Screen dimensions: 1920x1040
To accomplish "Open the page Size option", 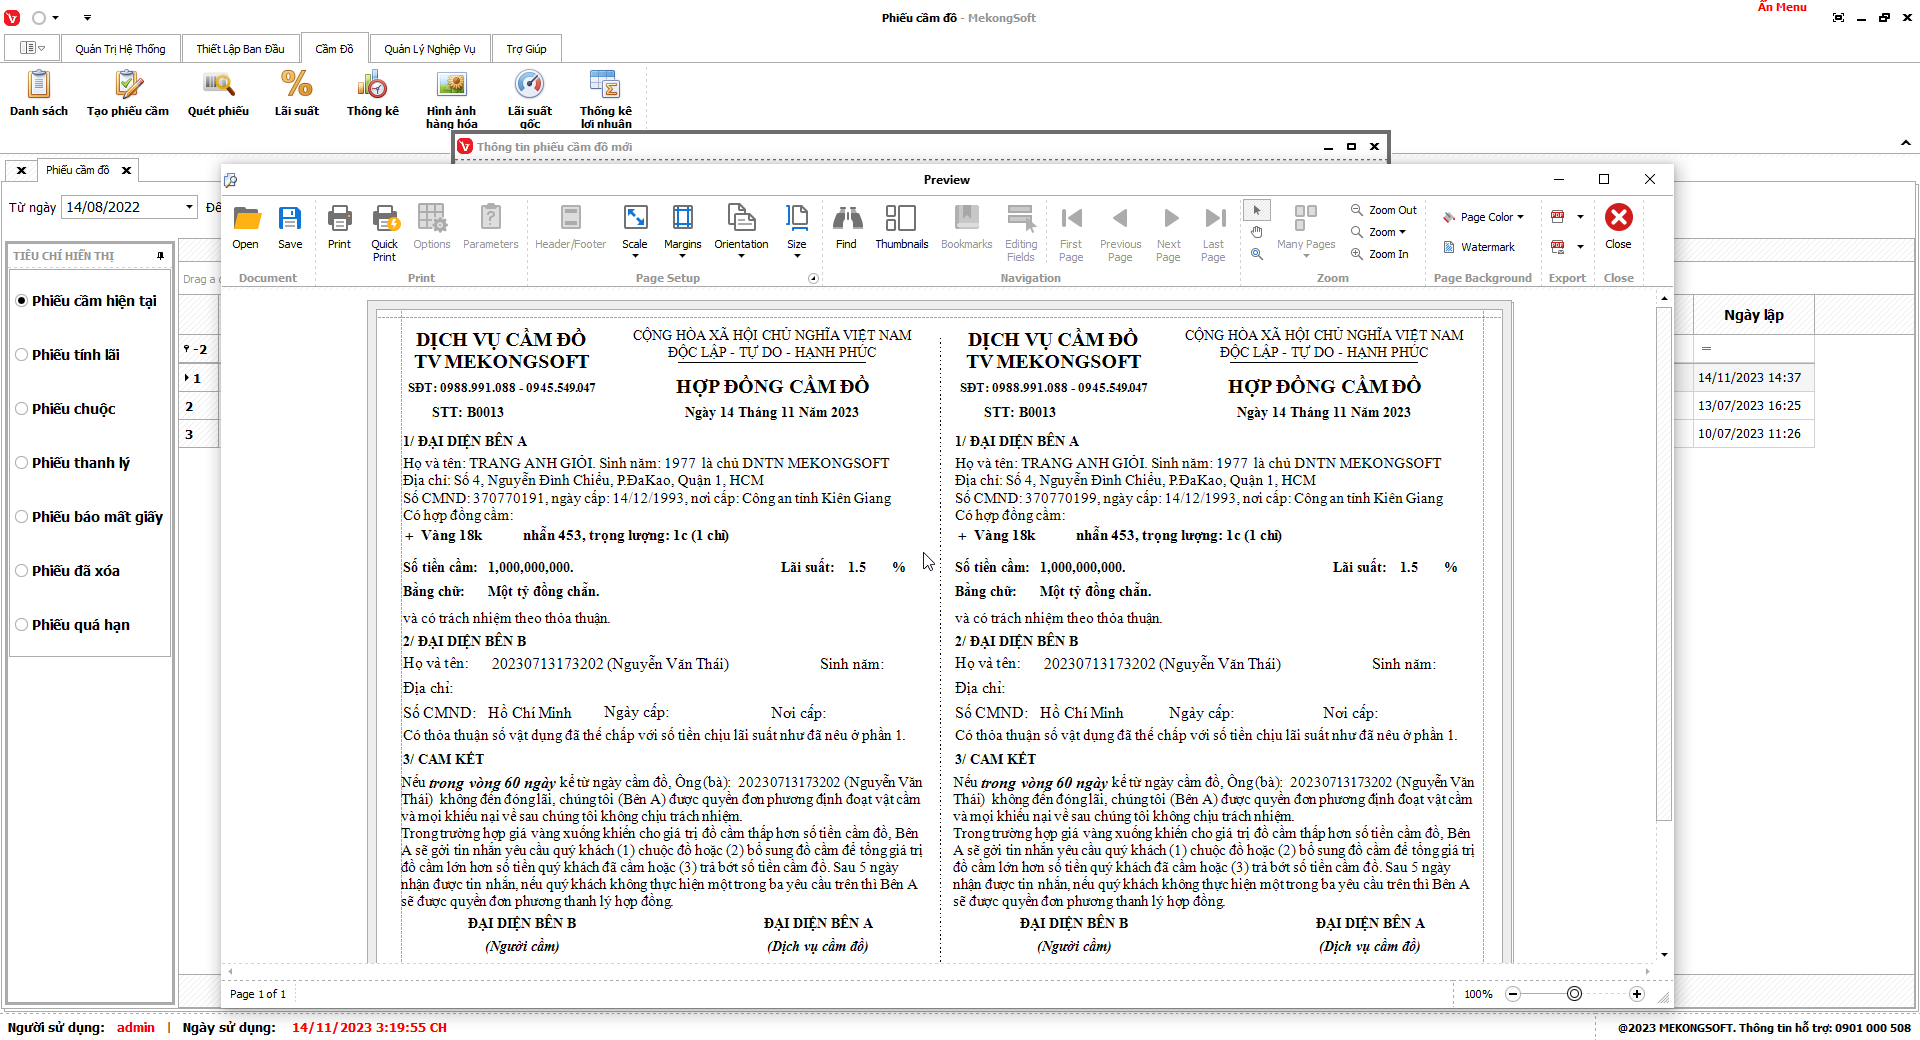I will point(797,231).
